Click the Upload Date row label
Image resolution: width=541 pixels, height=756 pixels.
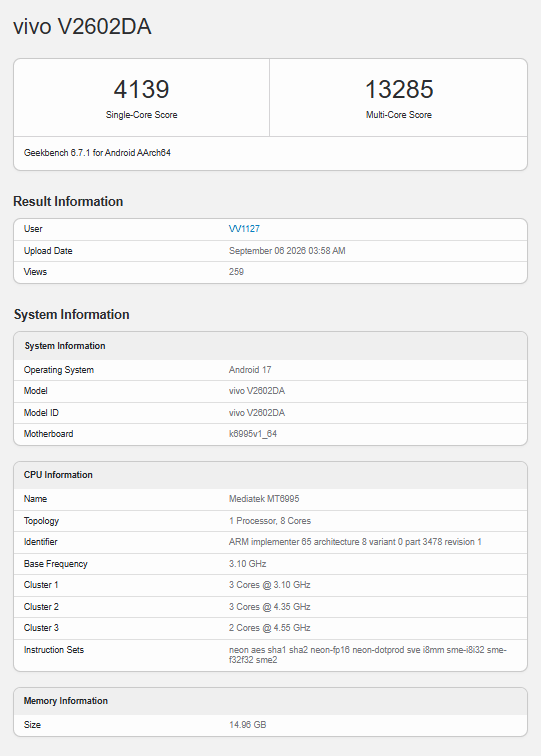point(48,251)
